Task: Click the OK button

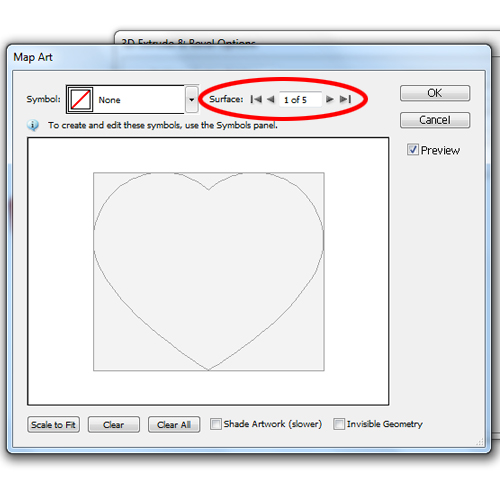Action: [435, 93]
